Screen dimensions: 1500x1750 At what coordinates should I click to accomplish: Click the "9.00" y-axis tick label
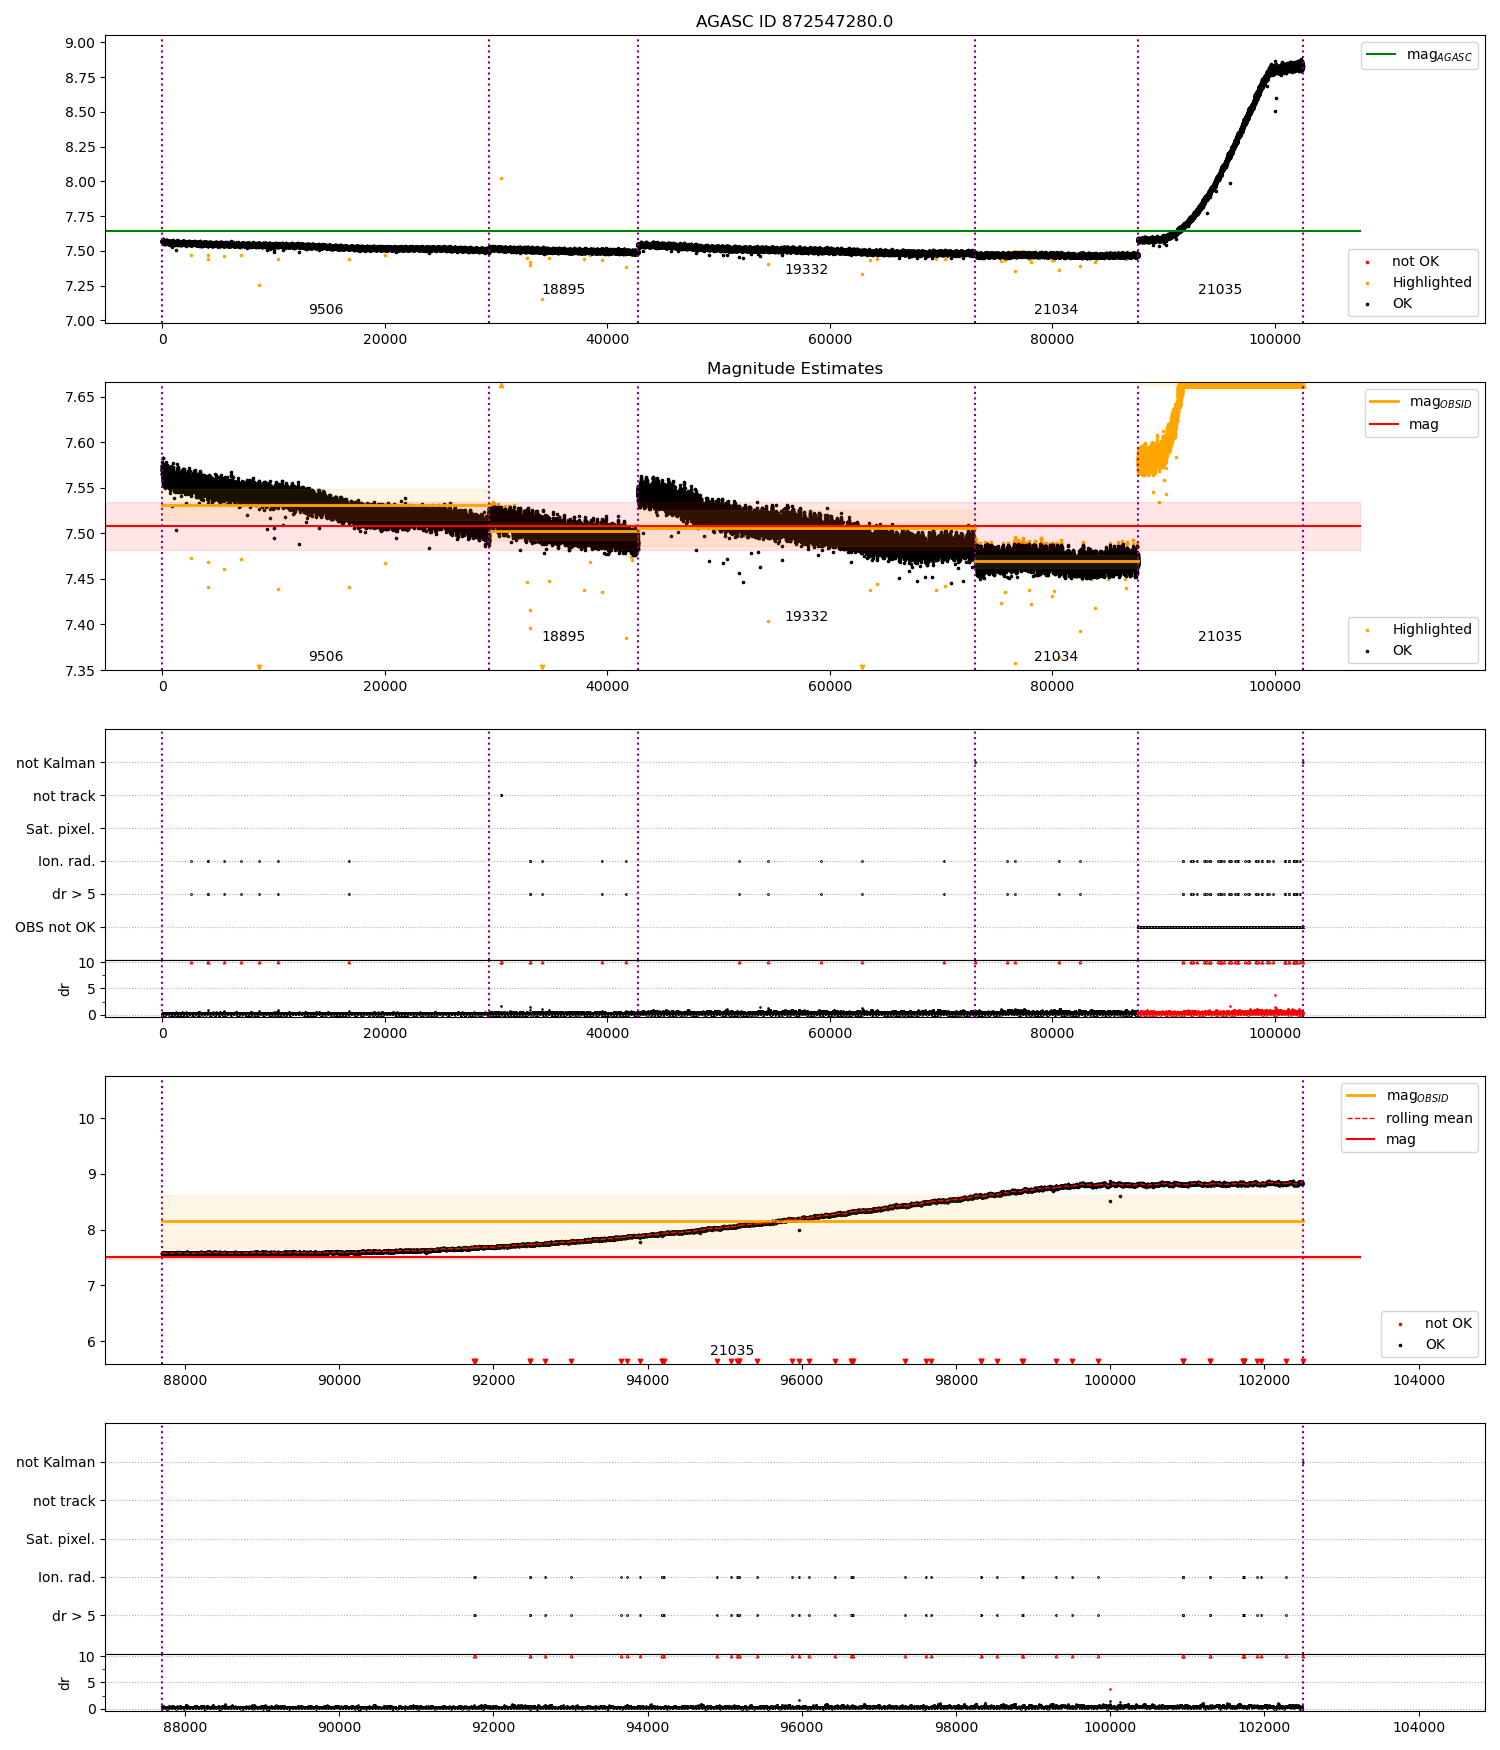pos(82,43)
